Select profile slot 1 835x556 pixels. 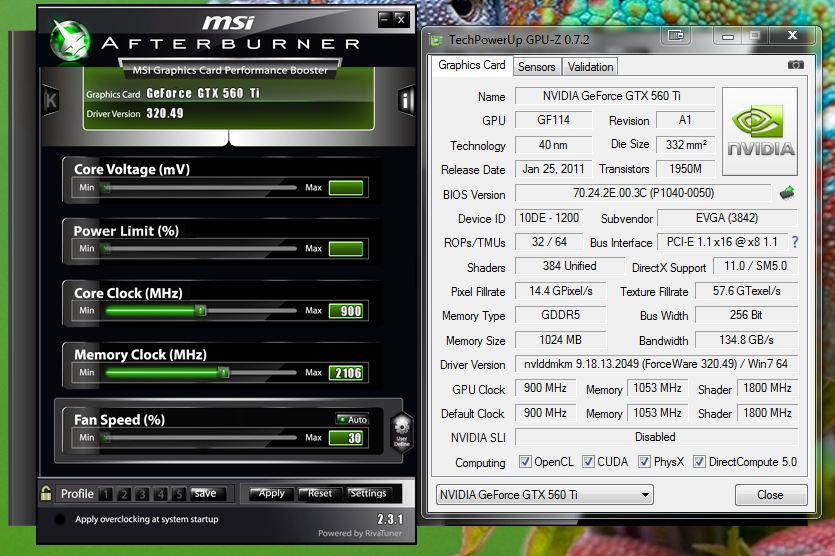click(x=106, y=494)
